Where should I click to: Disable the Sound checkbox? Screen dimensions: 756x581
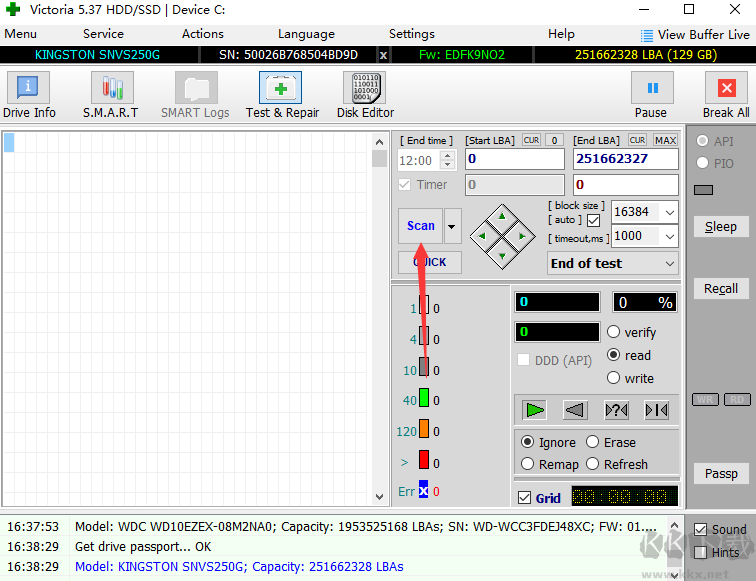tap(701, 529)
